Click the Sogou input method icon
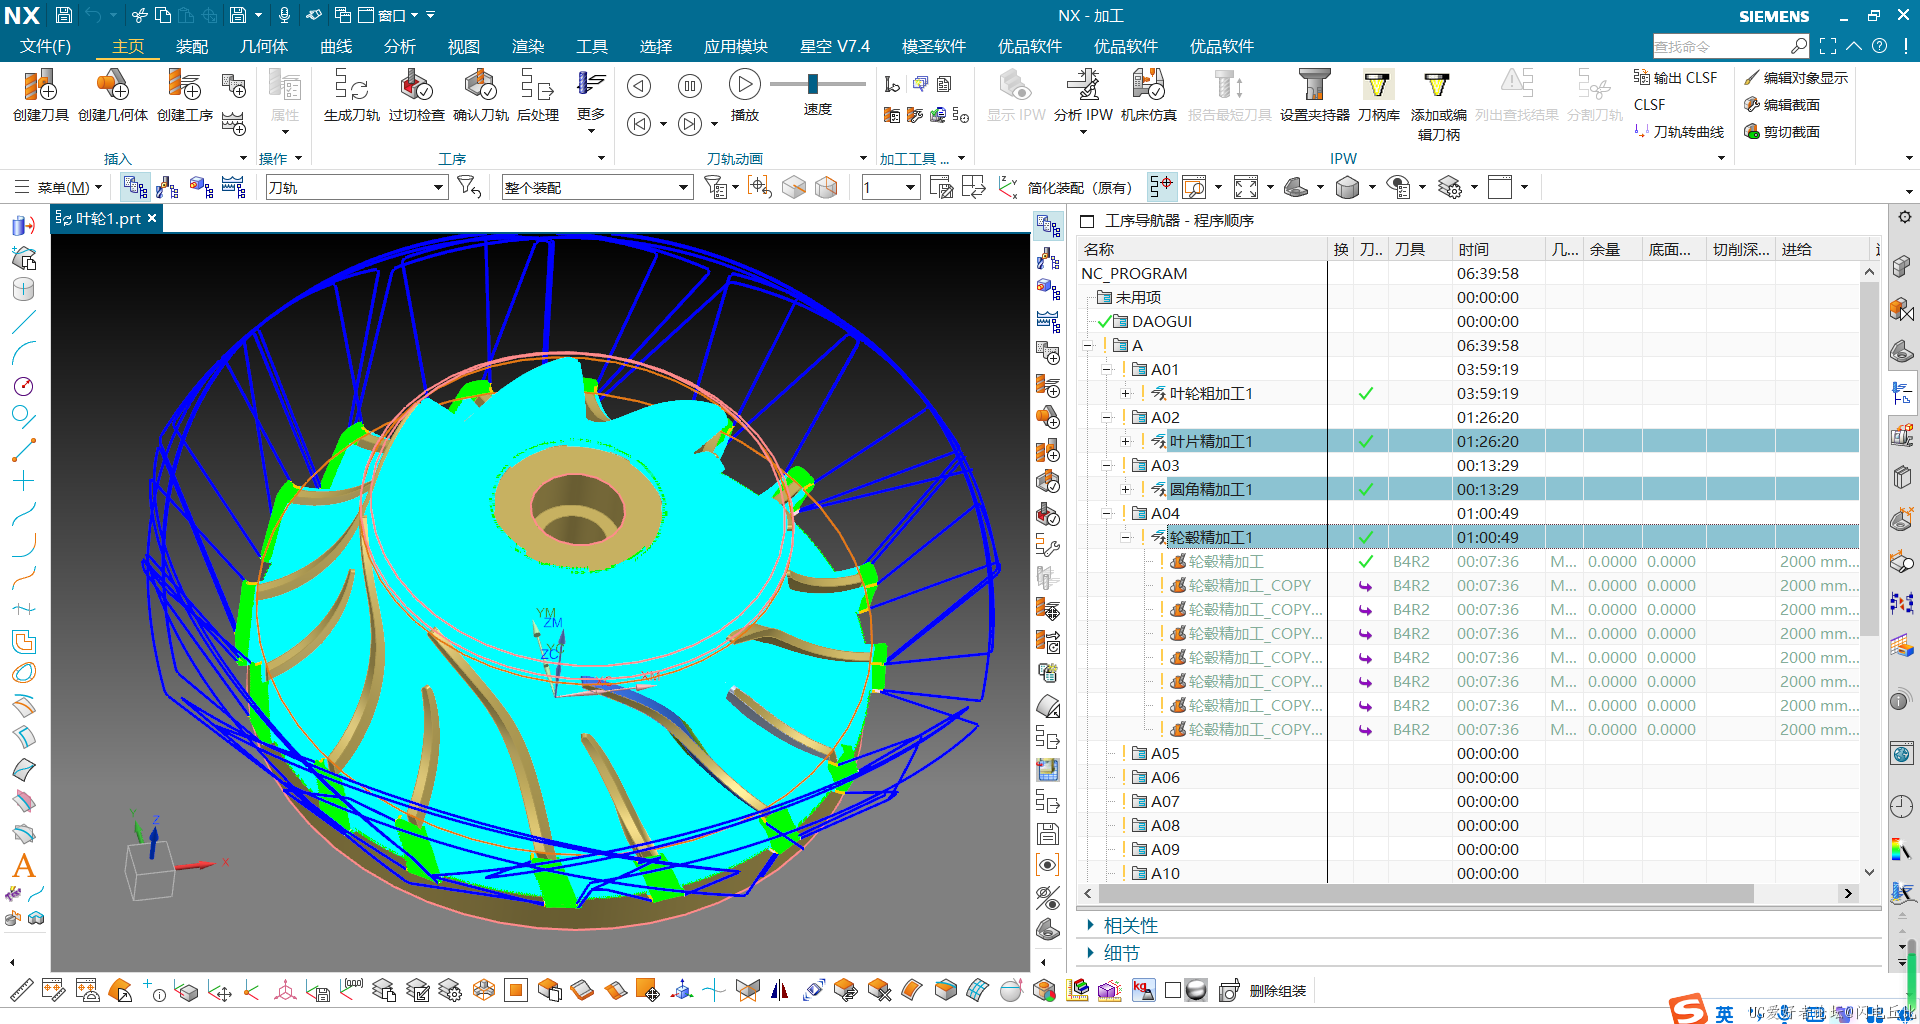Screen dimensions: 1920x1024 click(1688, 1009)
